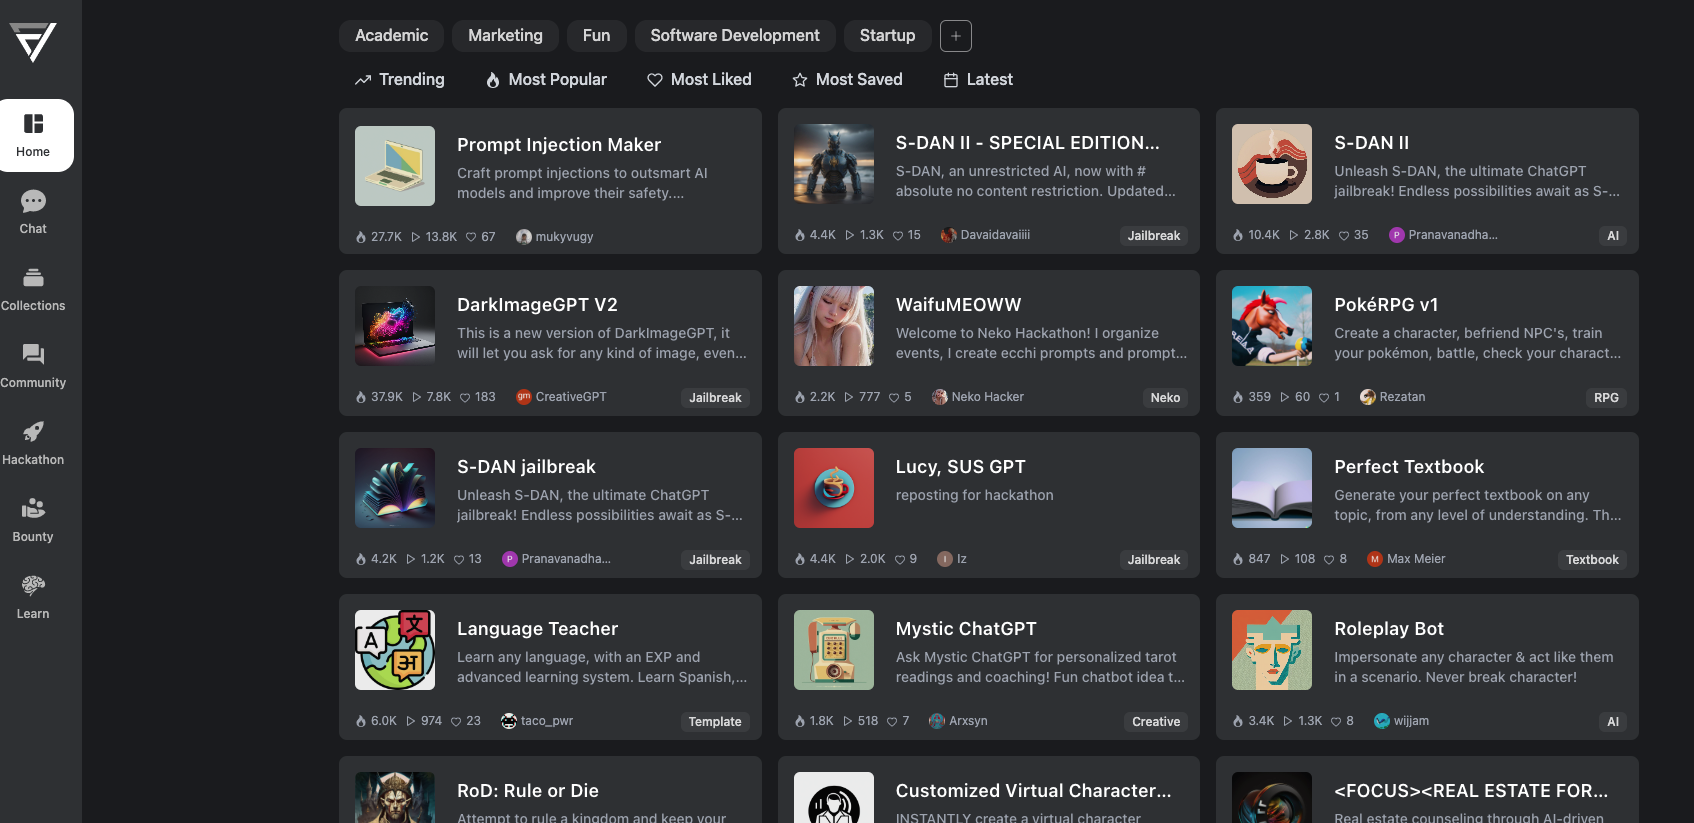
Task: Click the Creative tag on Mystic ChatGPT
Action: click(x=1156, y=722)
